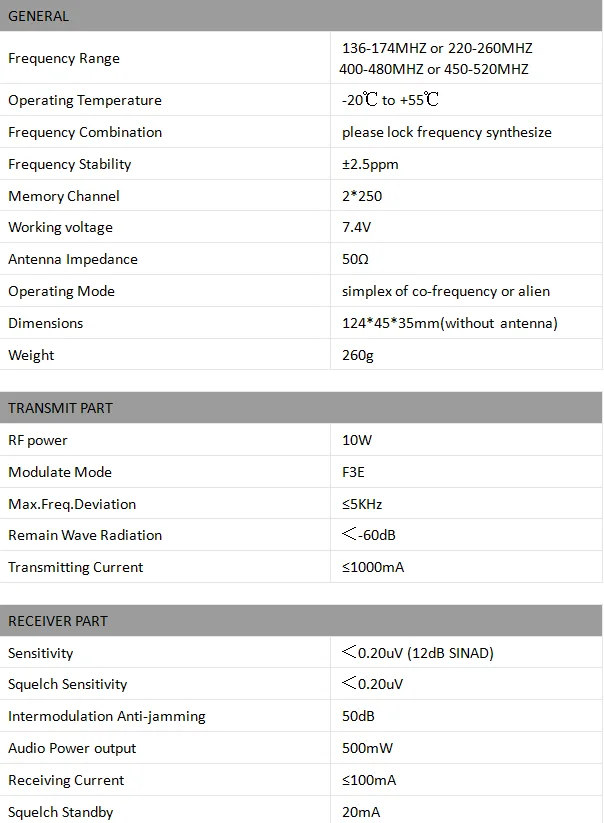
Task: Select the Antenna Impedance 50Ω value
Action: point(355,259)
